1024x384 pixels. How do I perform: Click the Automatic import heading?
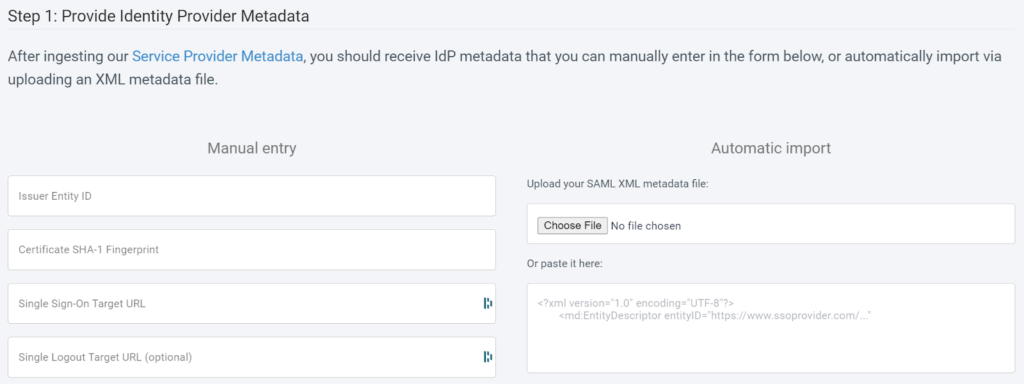coord(771,149)
